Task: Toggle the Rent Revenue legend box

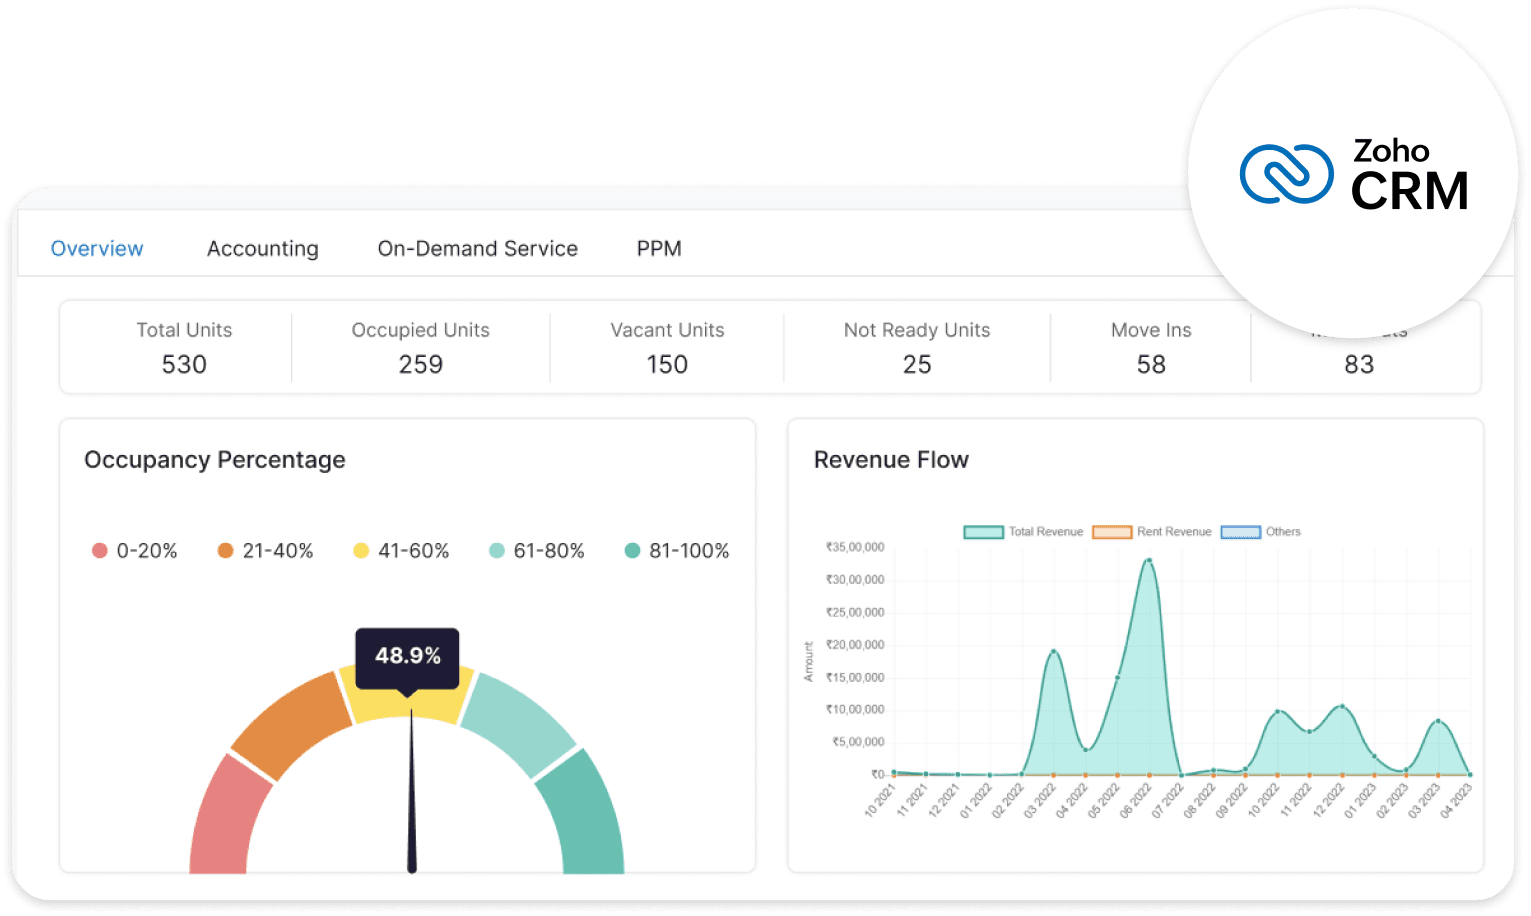Action: tap(1111, 532)
